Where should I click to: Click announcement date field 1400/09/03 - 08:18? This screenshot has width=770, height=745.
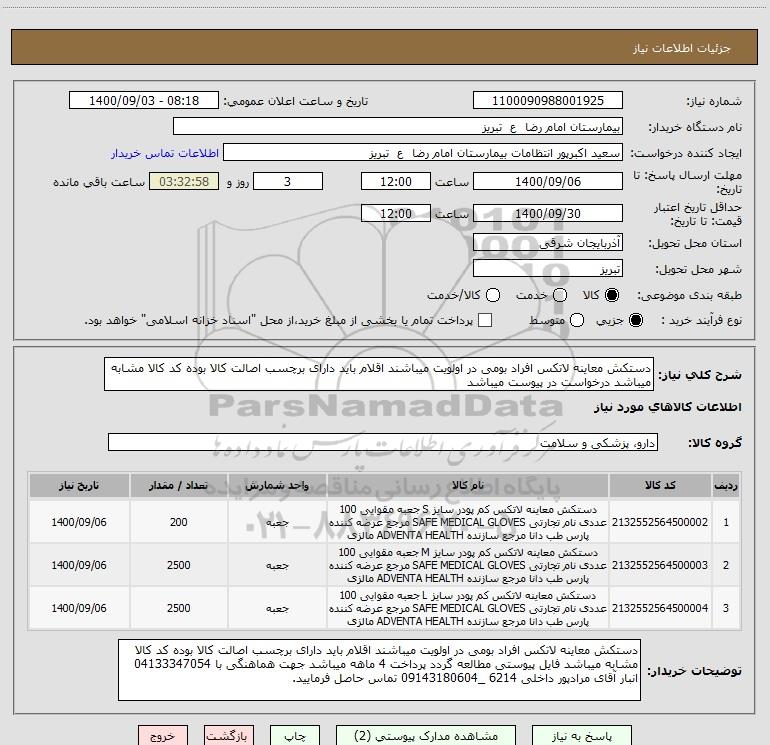click(144, 100)
